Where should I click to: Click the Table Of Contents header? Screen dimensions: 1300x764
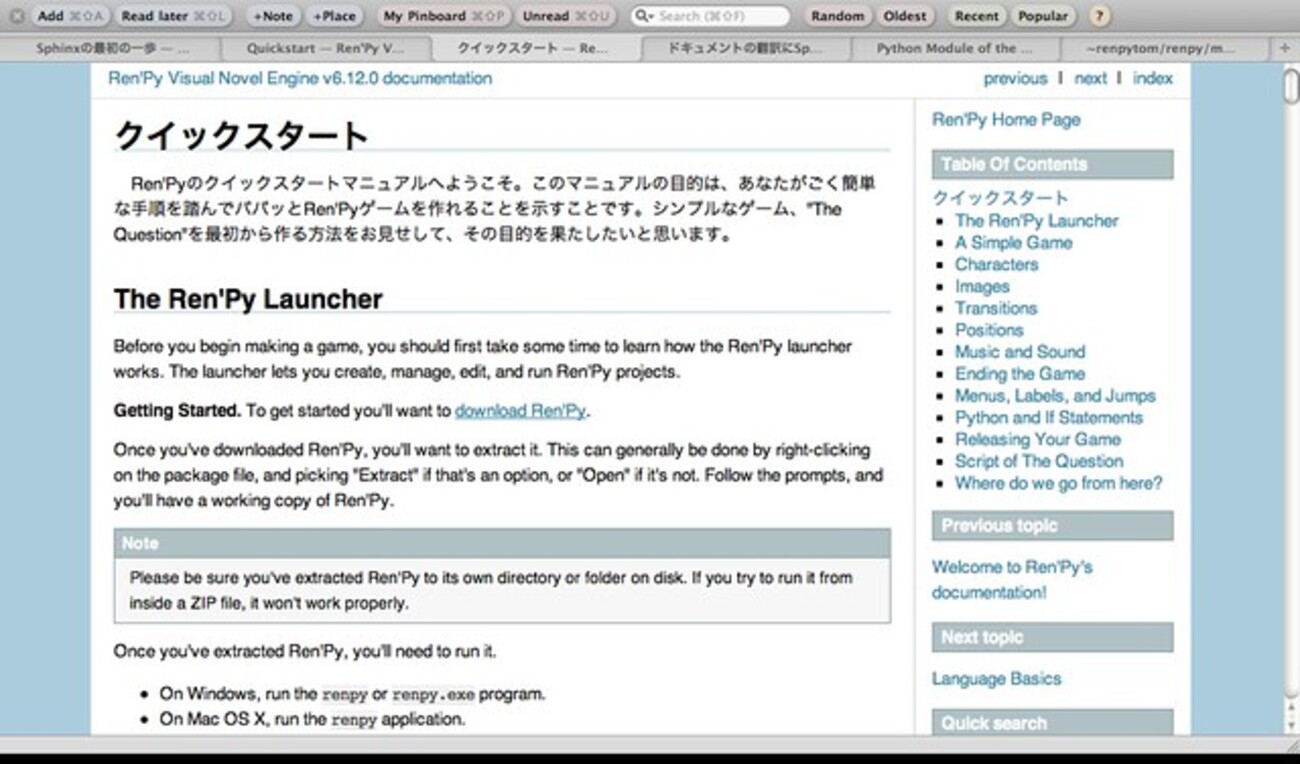pyautogui.click(x=1053, y=164)
